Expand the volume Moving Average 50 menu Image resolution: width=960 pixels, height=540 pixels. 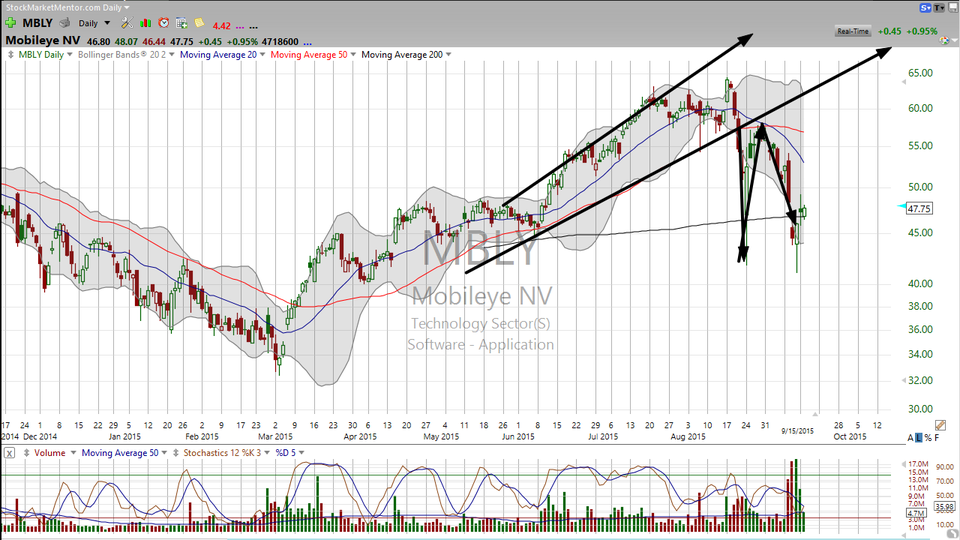pos(164,453)
